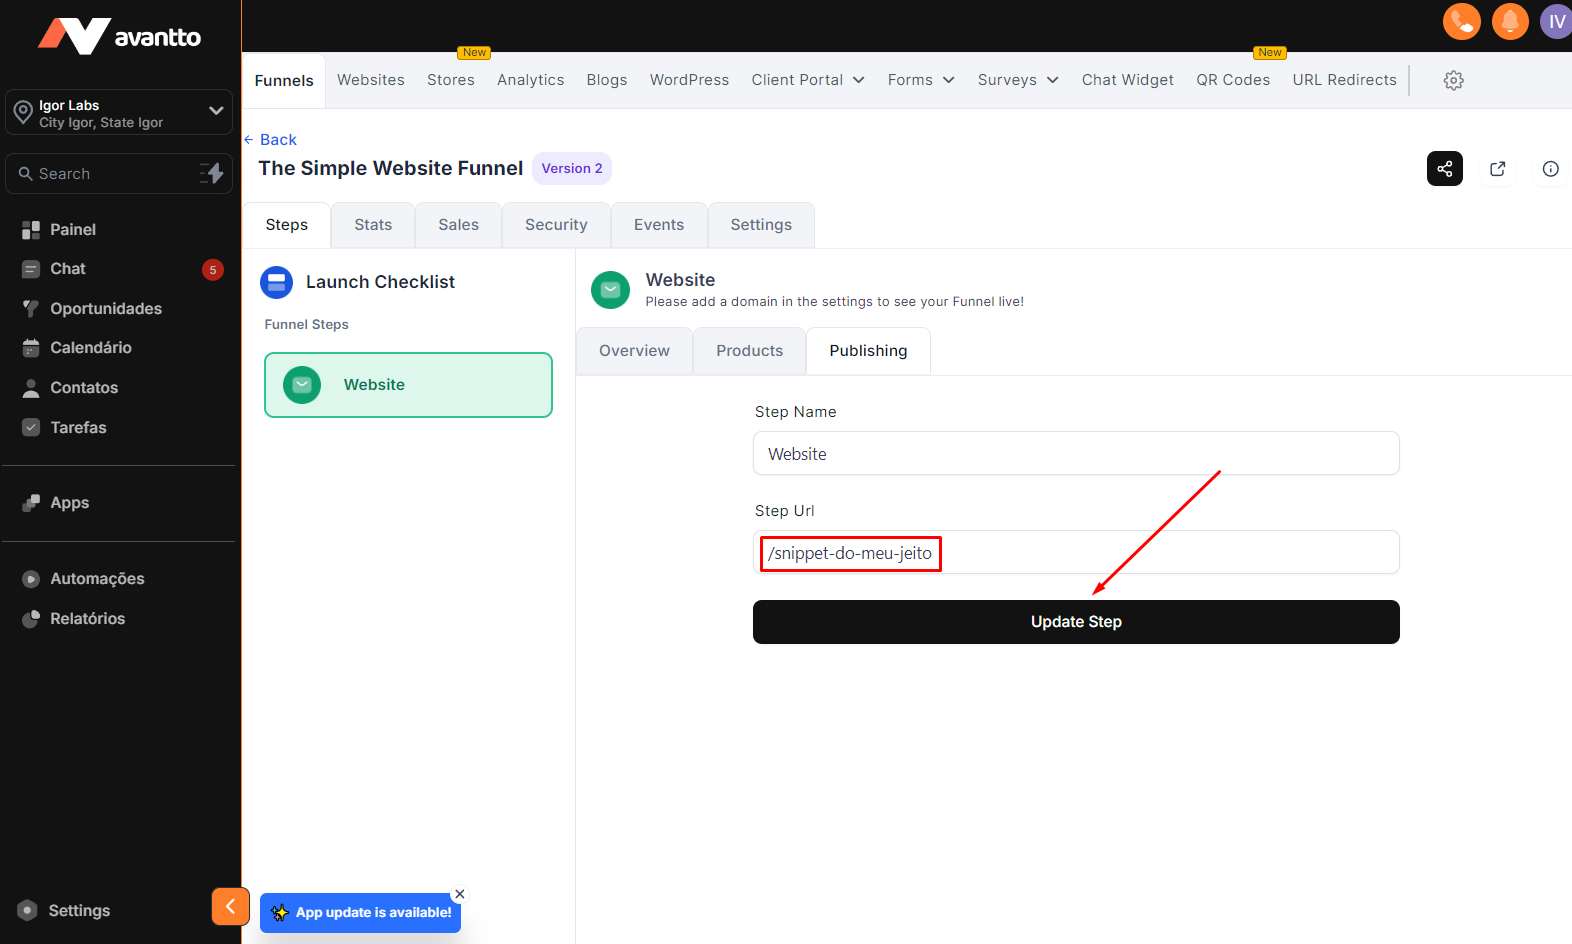The width and height of the screenshot is (1572, 944).
Task: Go back using the Back link
Action: (x=271, y=140)
